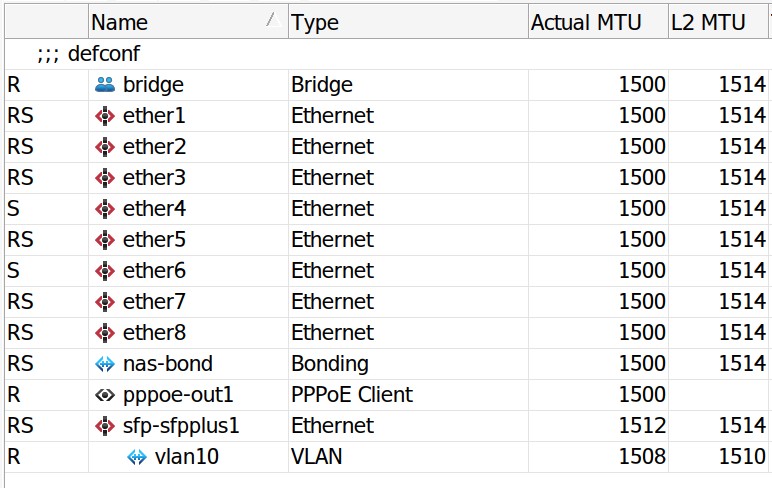Sort by the Type column header
772x488 pixels.
pyautogui.click(x=315, y=22)
